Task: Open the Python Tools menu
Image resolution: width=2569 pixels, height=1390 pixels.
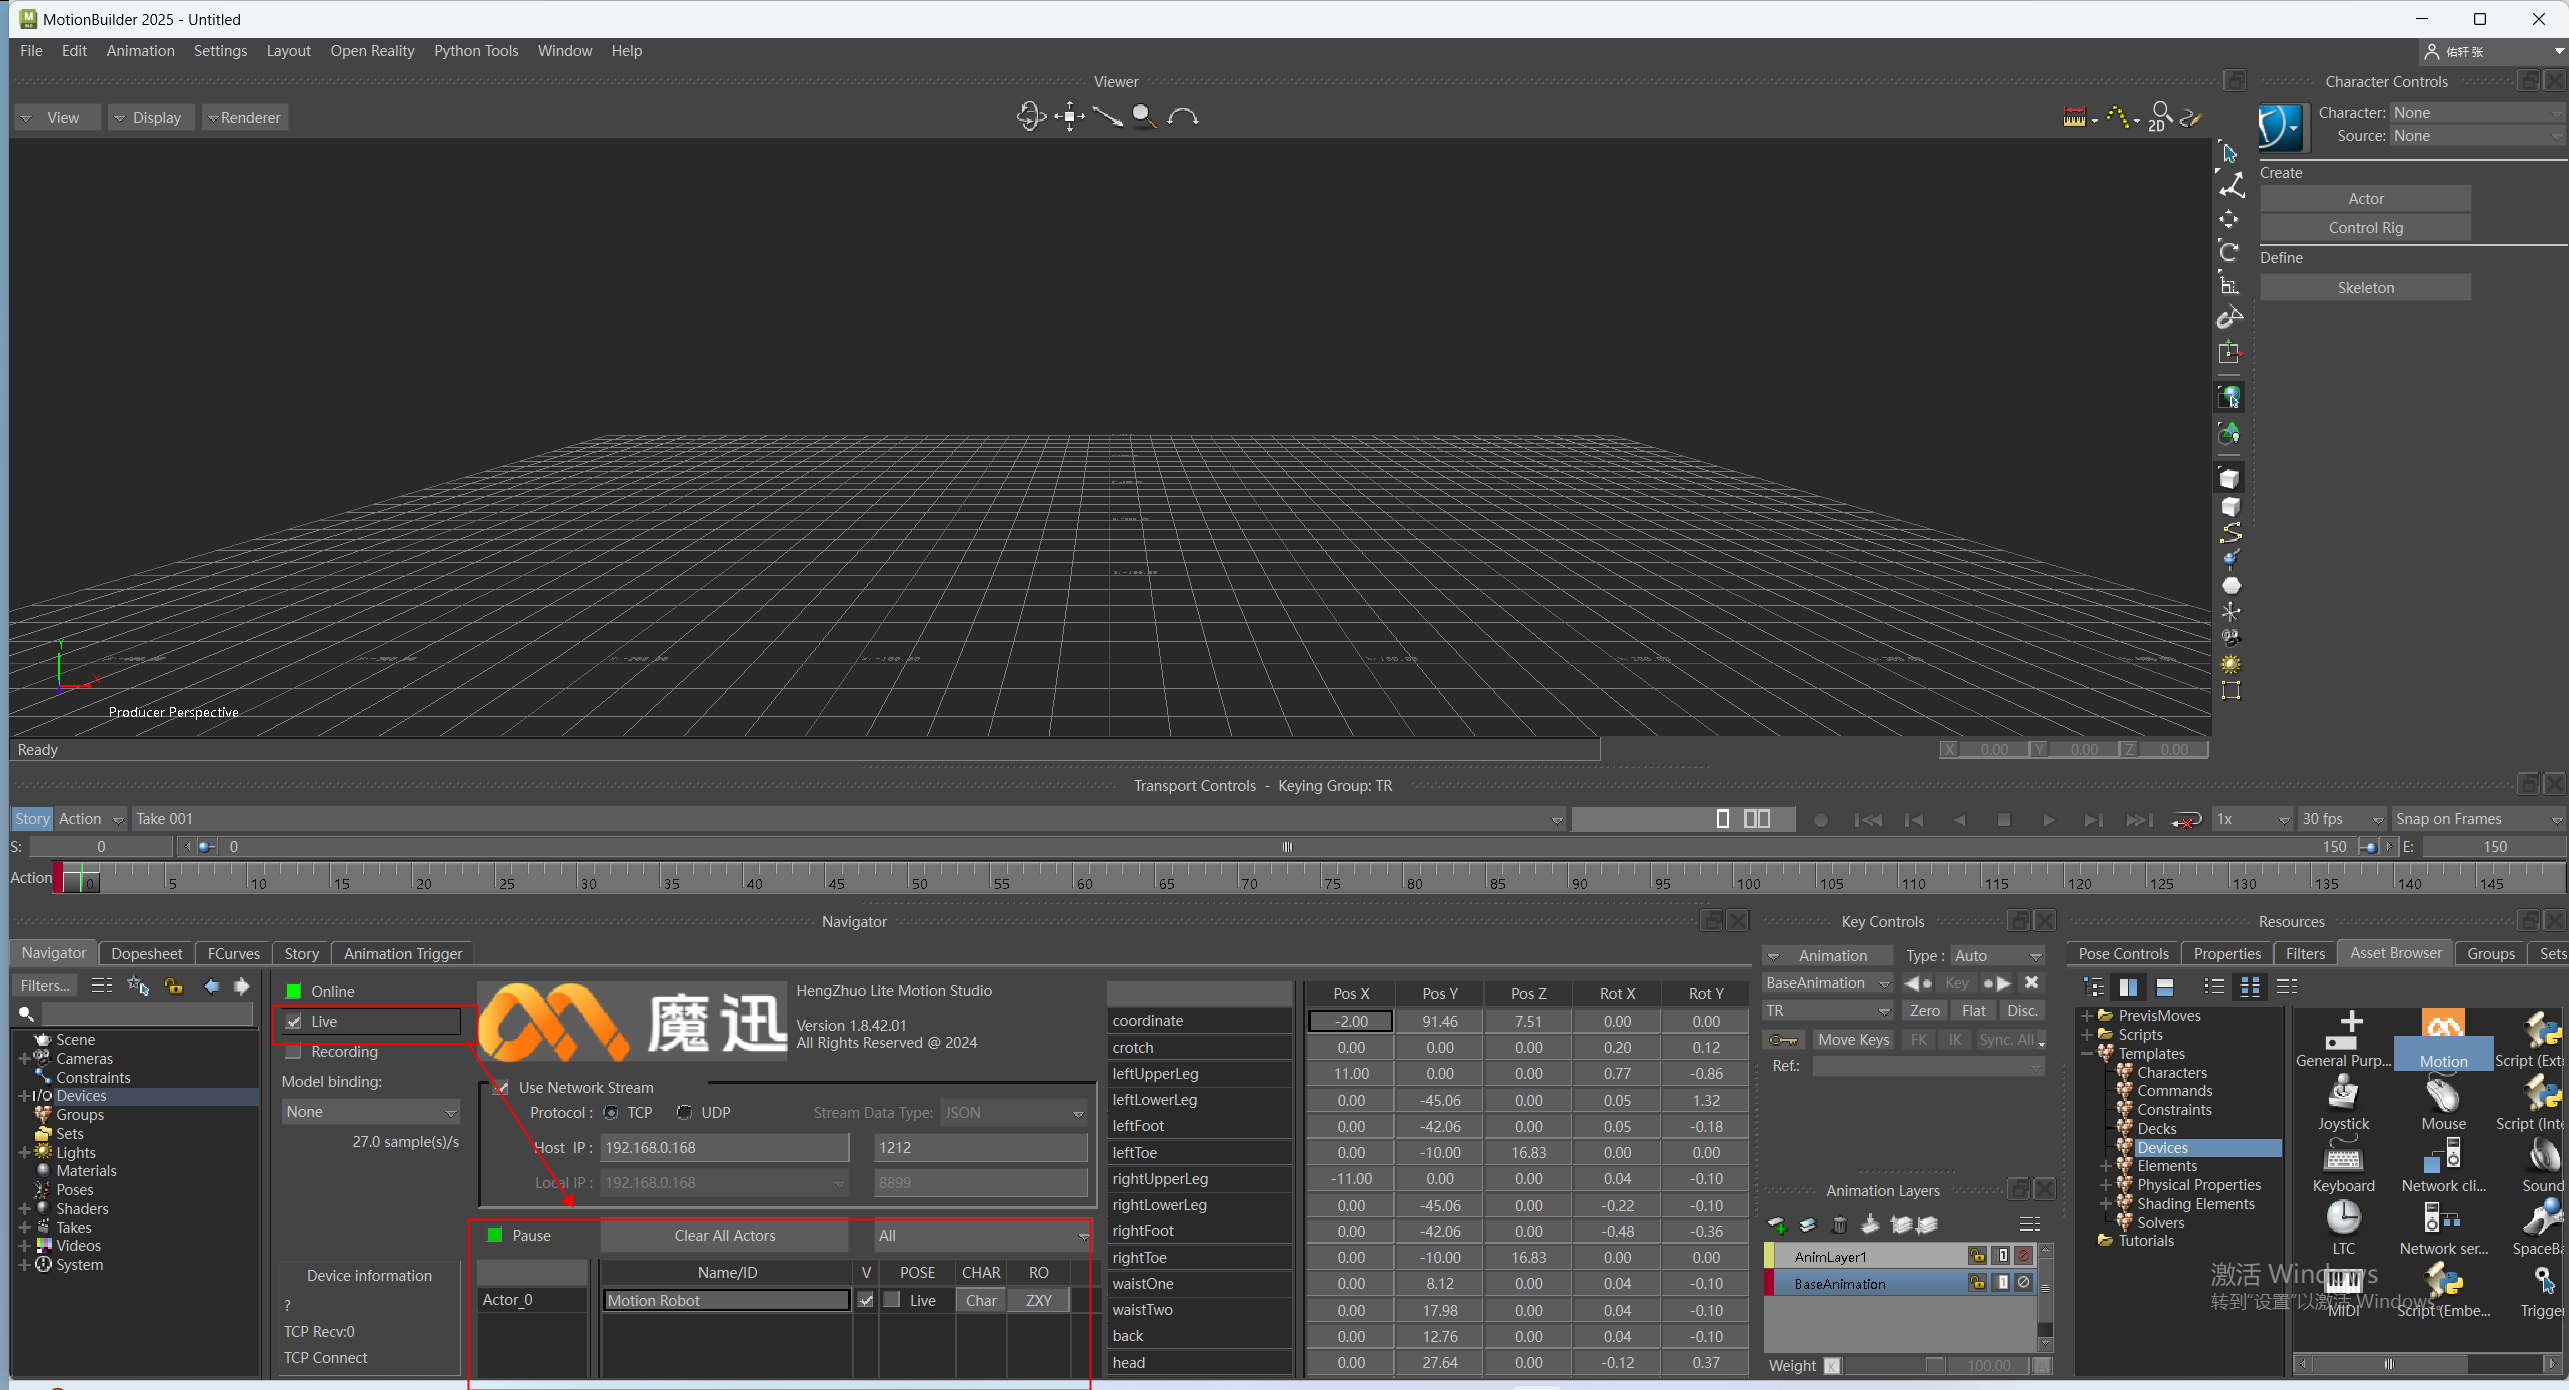Action: tap(475, 51)
